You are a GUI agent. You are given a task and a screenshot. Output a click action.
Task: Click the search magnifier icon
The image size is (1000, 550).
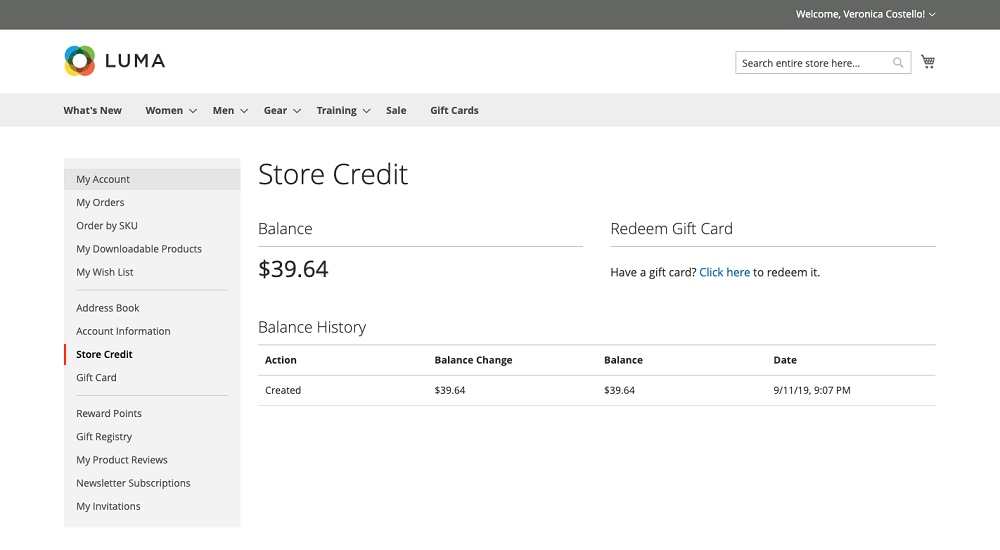pos(898,63)
